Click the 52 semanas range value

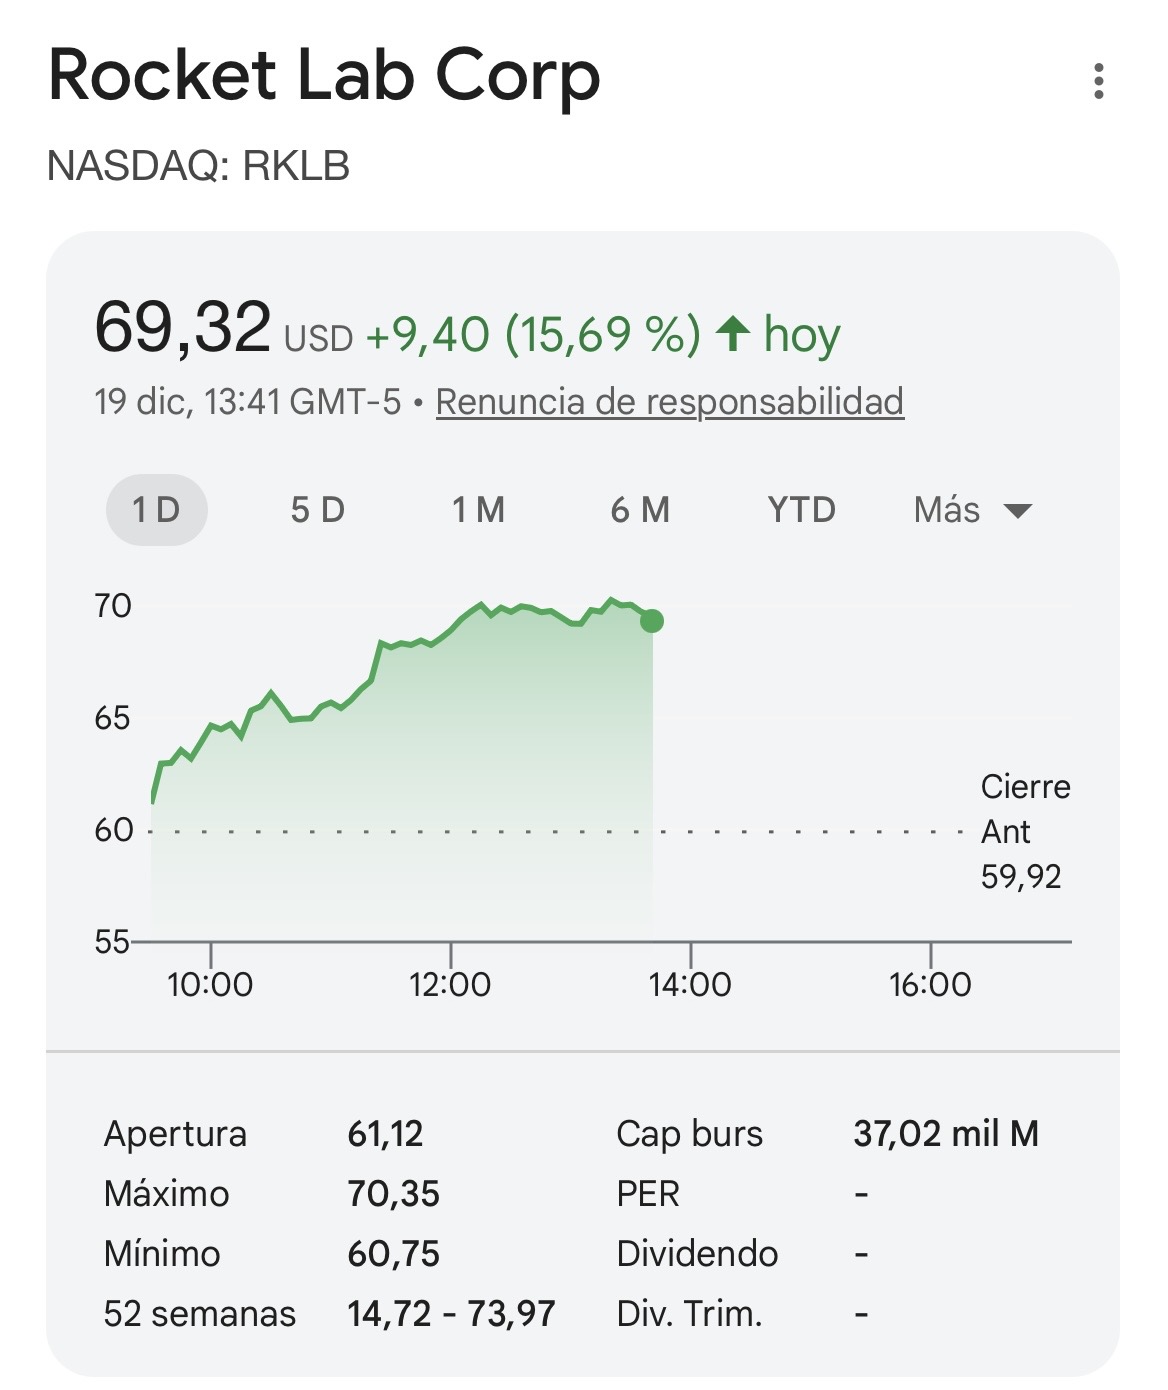point(451,1314)
